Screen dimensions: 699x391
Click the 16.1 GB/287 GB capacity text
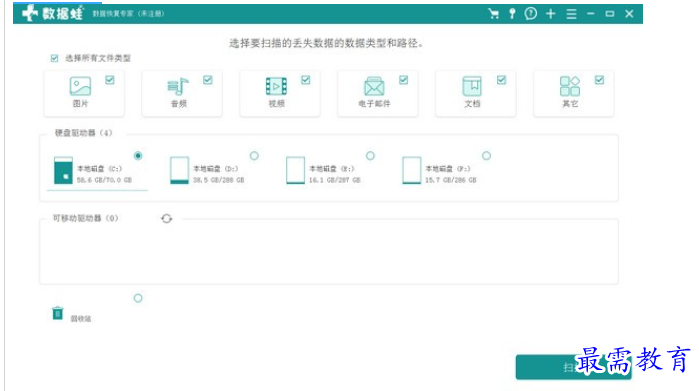point(335,180)
